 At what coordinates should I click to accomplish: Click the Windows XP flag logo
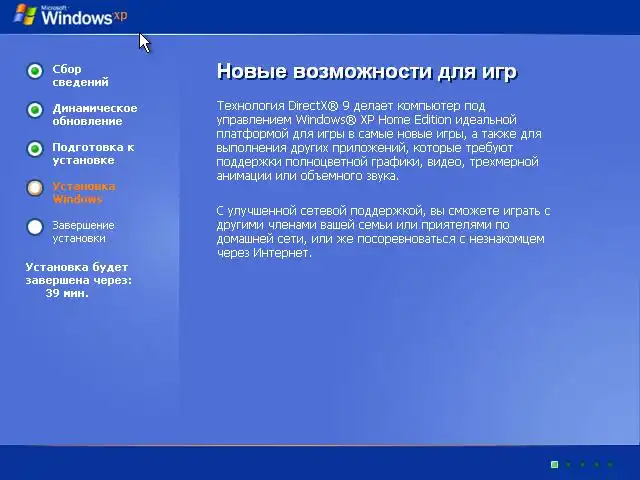coord(25,15)
